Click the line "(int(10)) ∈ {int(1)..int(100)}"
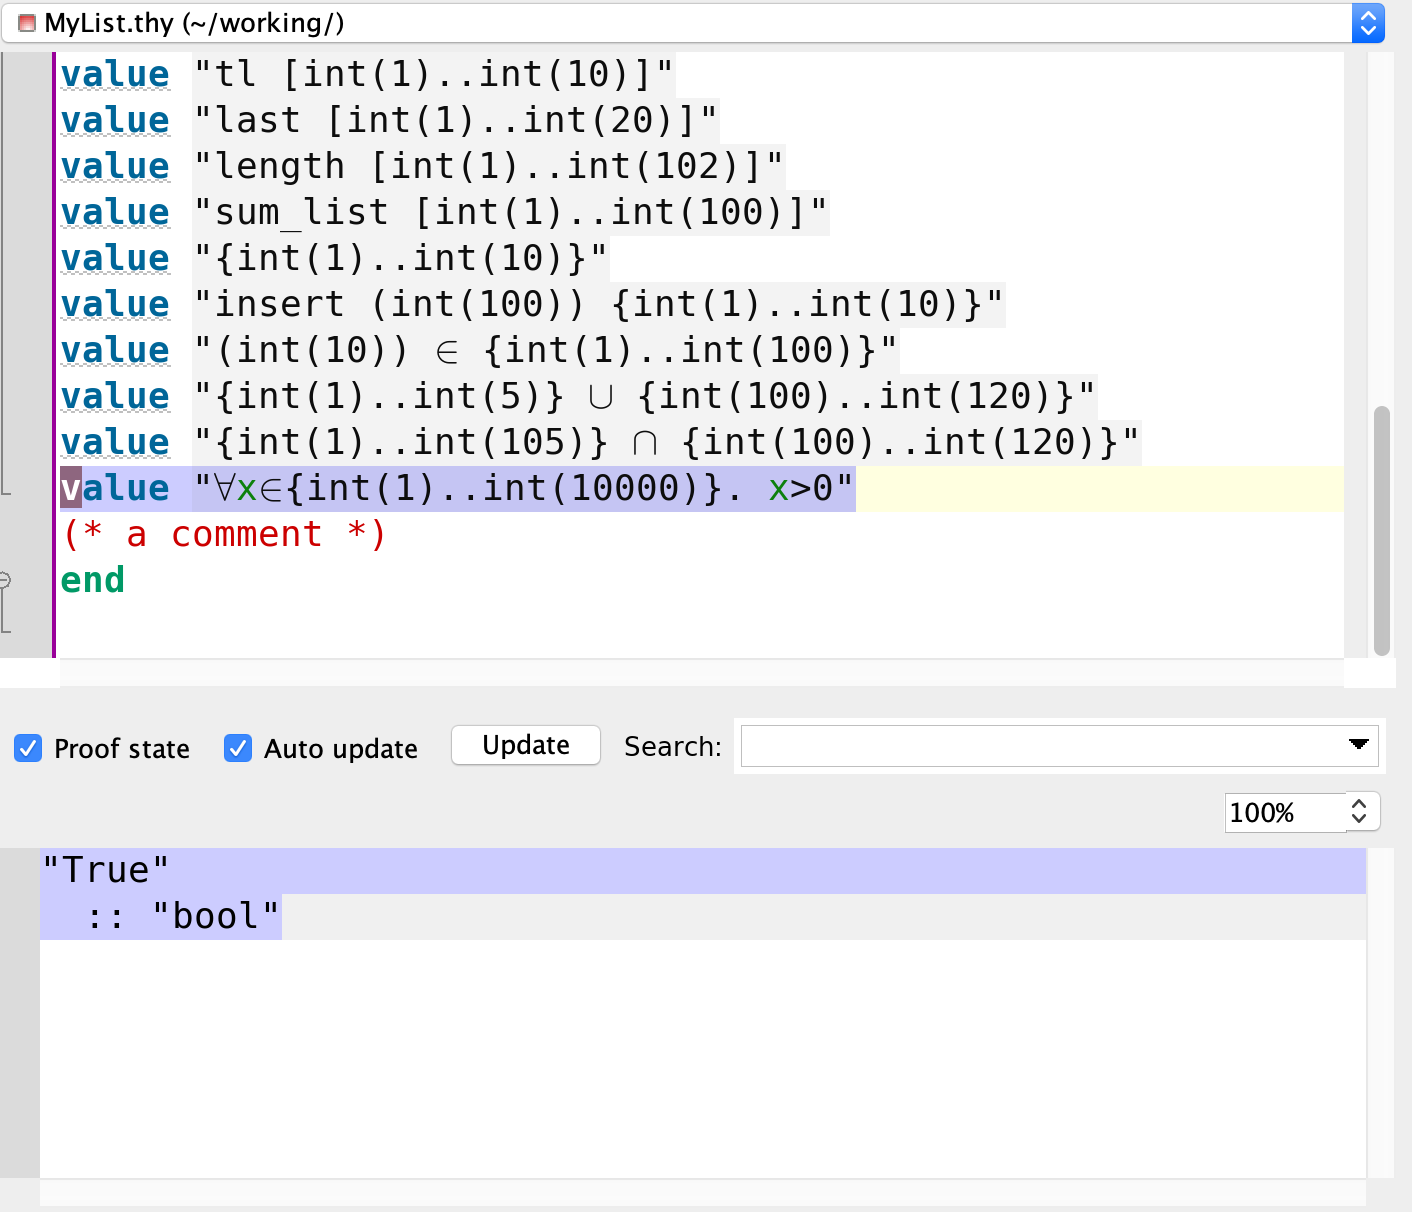 click(479, 350)
